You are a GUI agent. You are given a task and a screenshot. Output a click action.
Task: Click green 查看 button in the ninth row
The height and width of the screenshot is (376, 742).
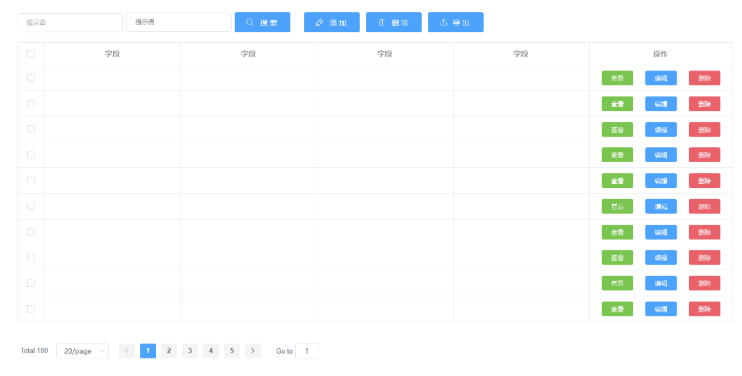(617, 283)
